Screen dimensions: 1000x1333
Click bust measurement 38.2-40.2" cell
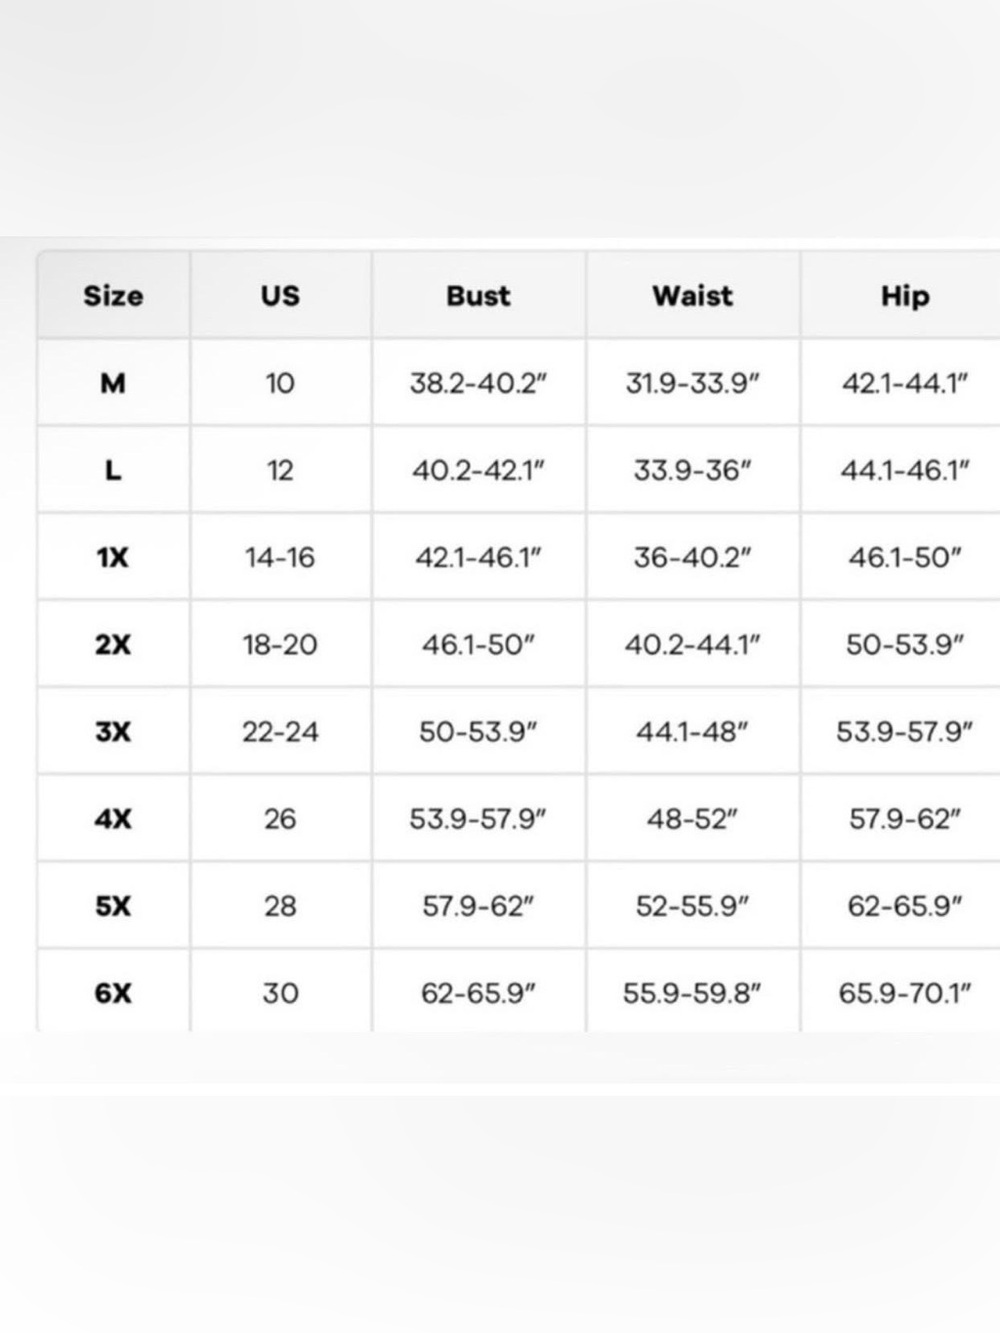click(478, 383)
